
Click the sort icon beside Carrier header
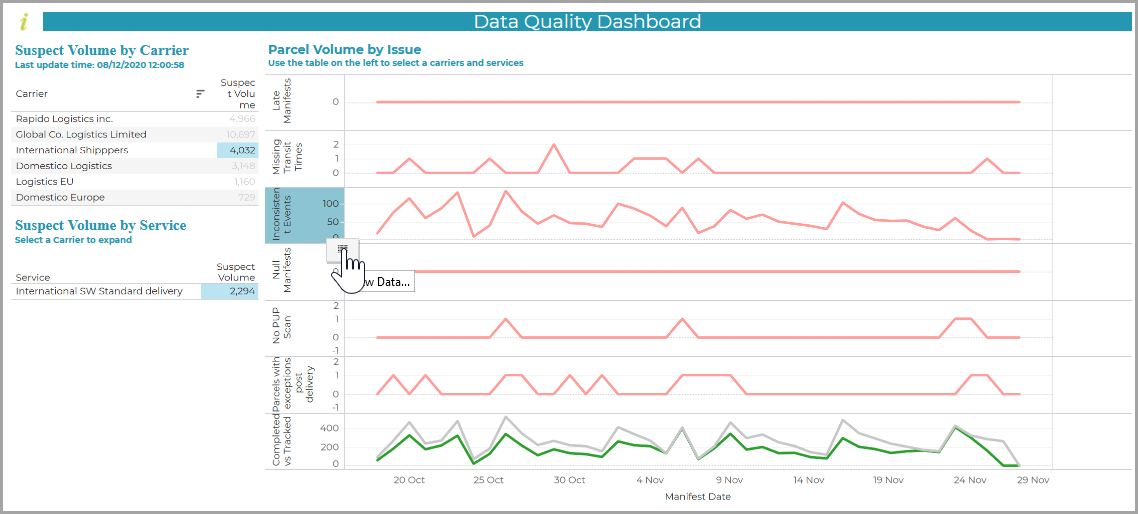pos(200,94)
